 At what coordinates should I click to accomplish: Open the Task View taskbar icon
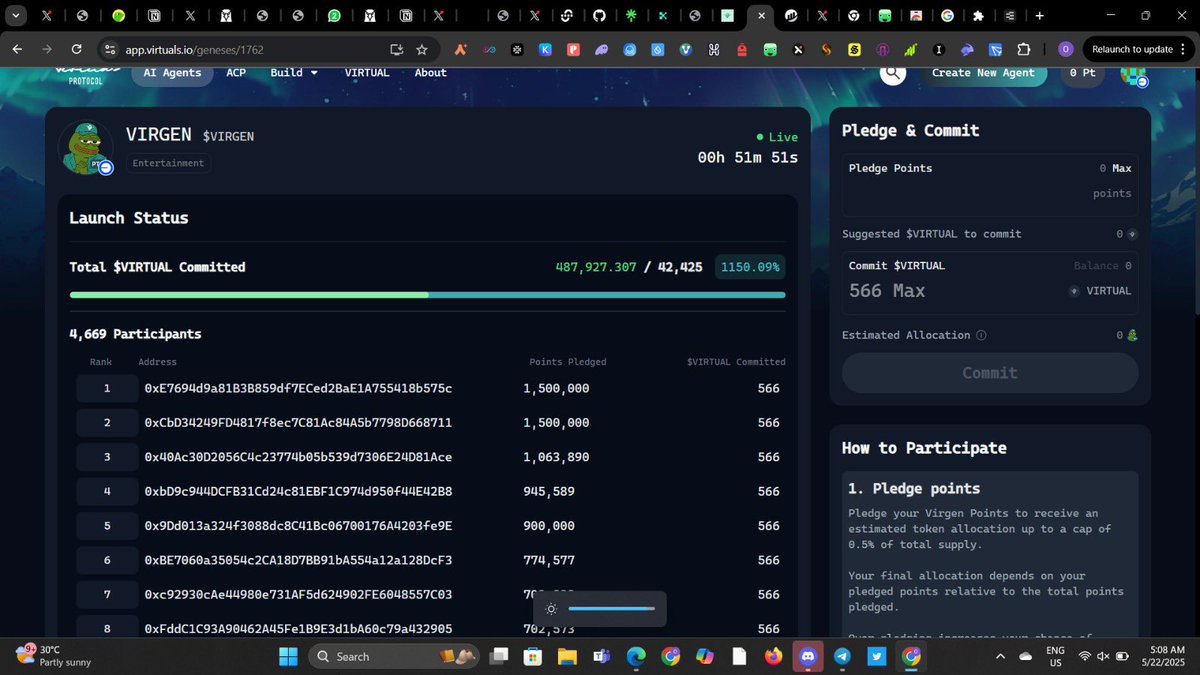pos(498,656)
